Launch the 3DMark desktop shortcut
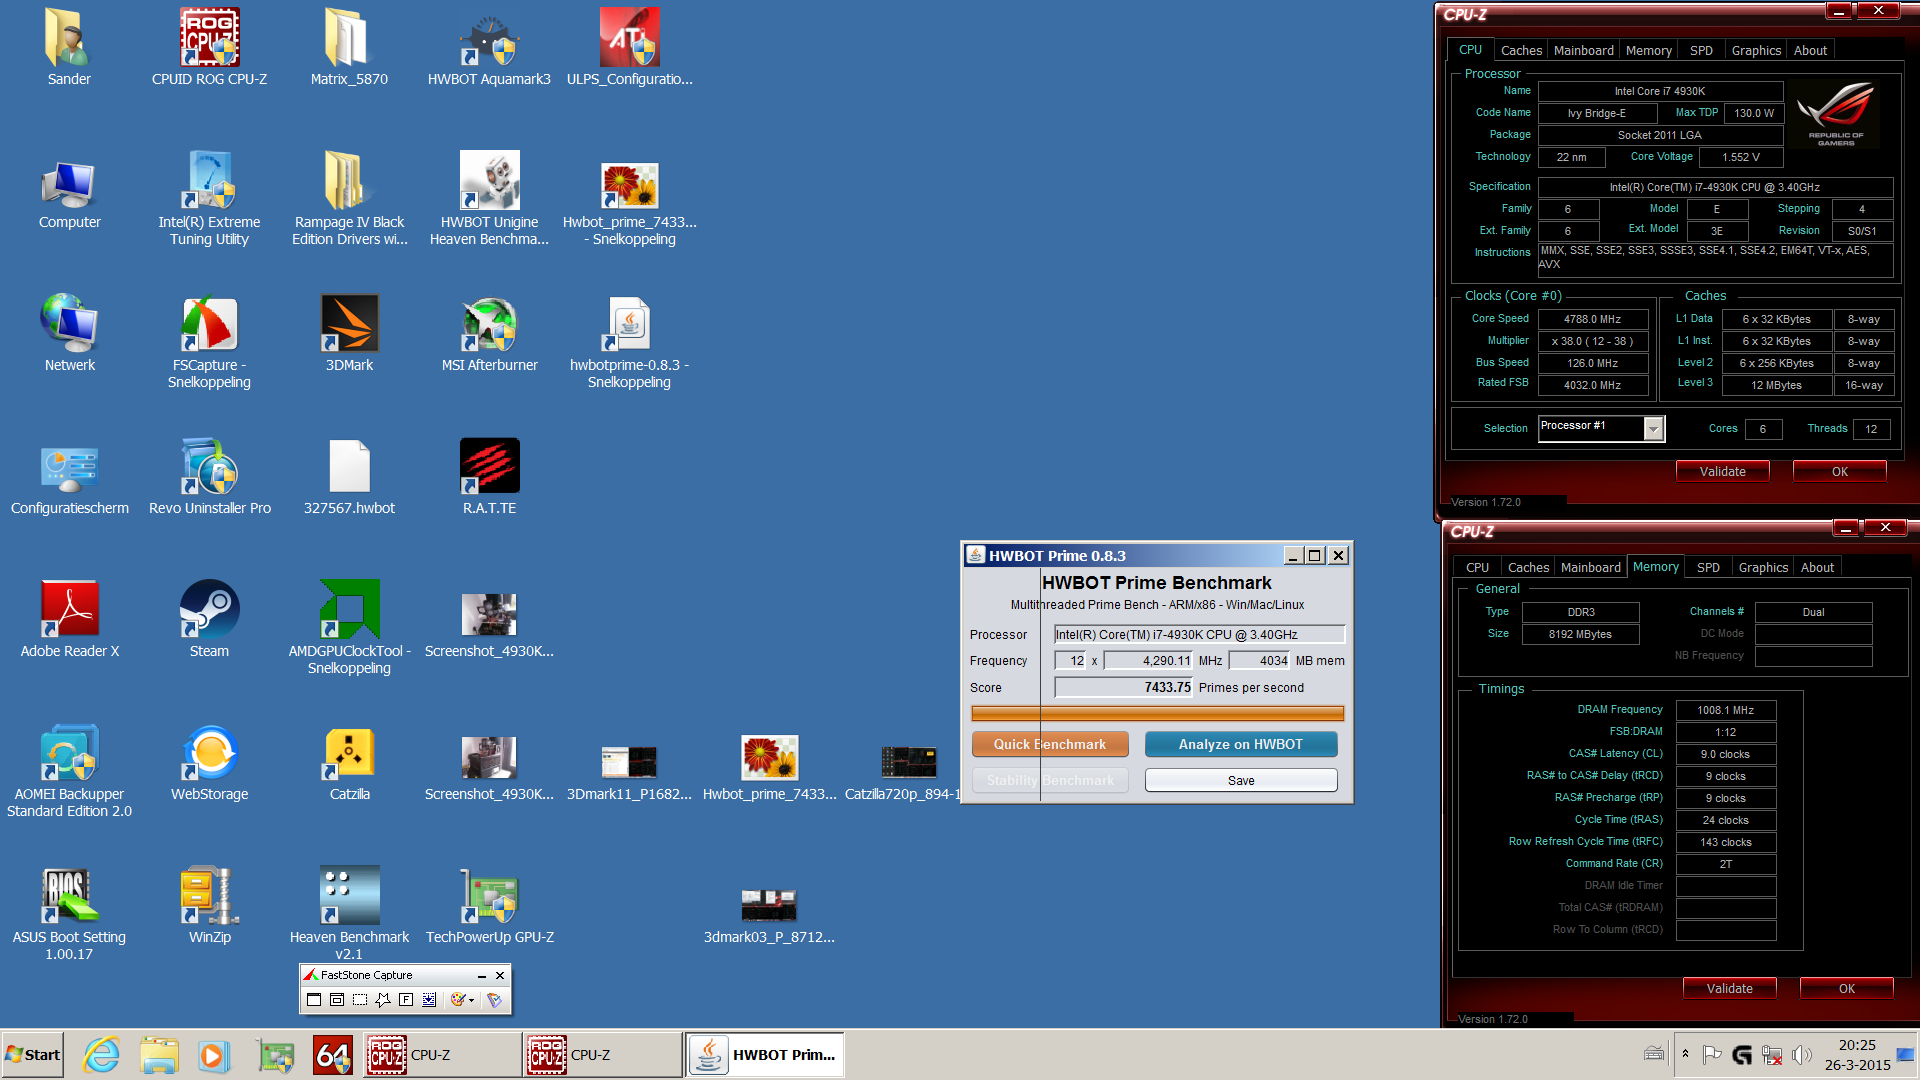This screenshot has height=1080, width=1920. [349, 333]
